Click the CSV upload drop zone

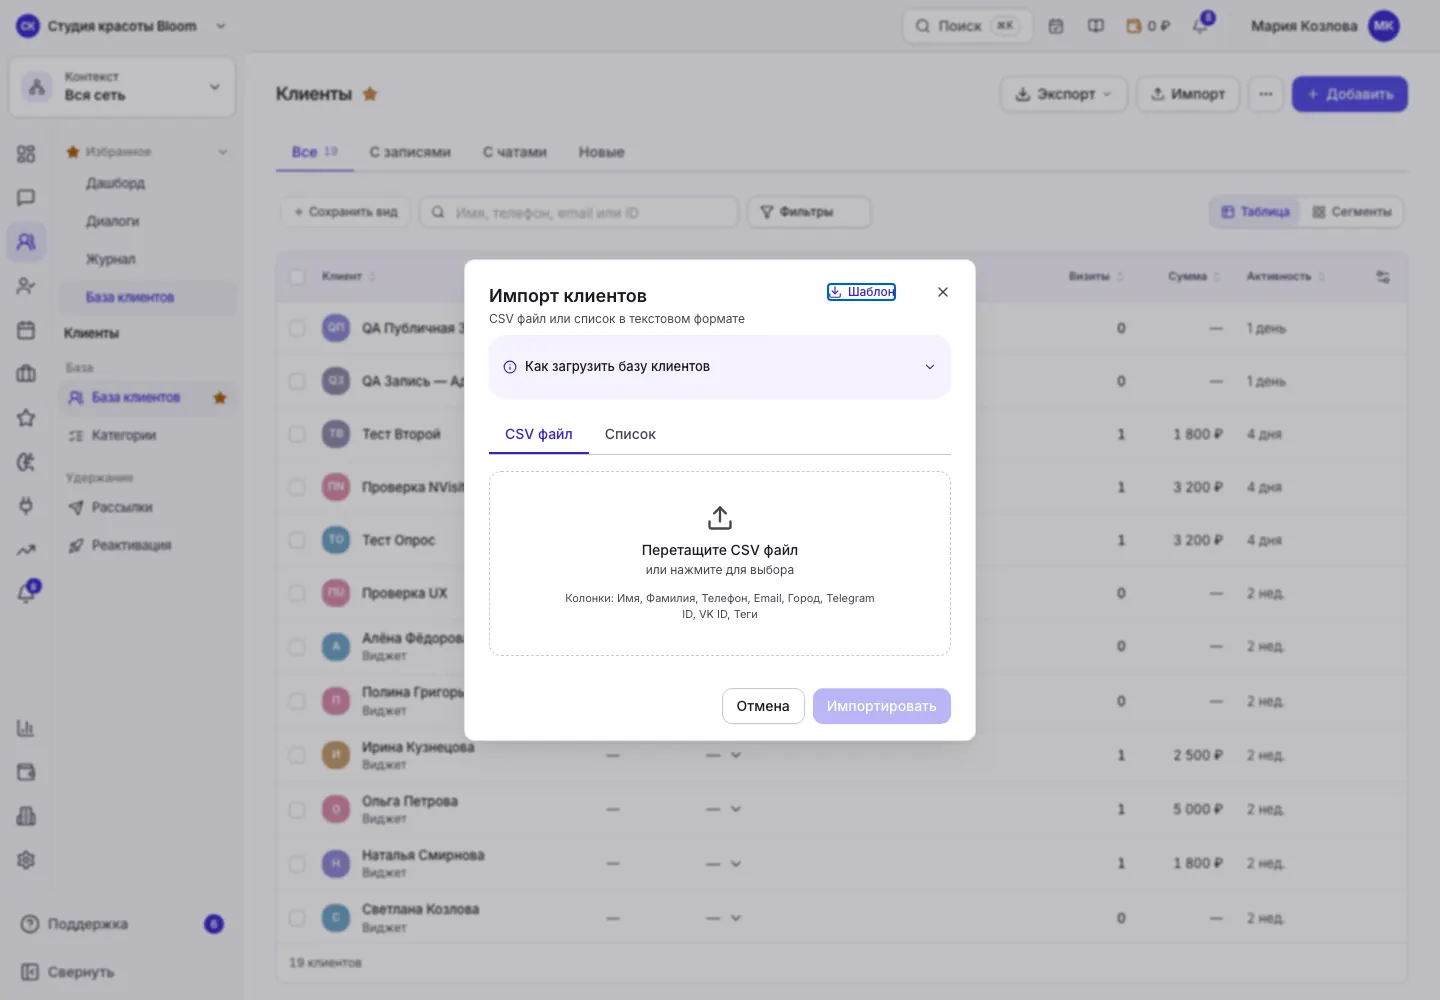[x=720, y=564]
